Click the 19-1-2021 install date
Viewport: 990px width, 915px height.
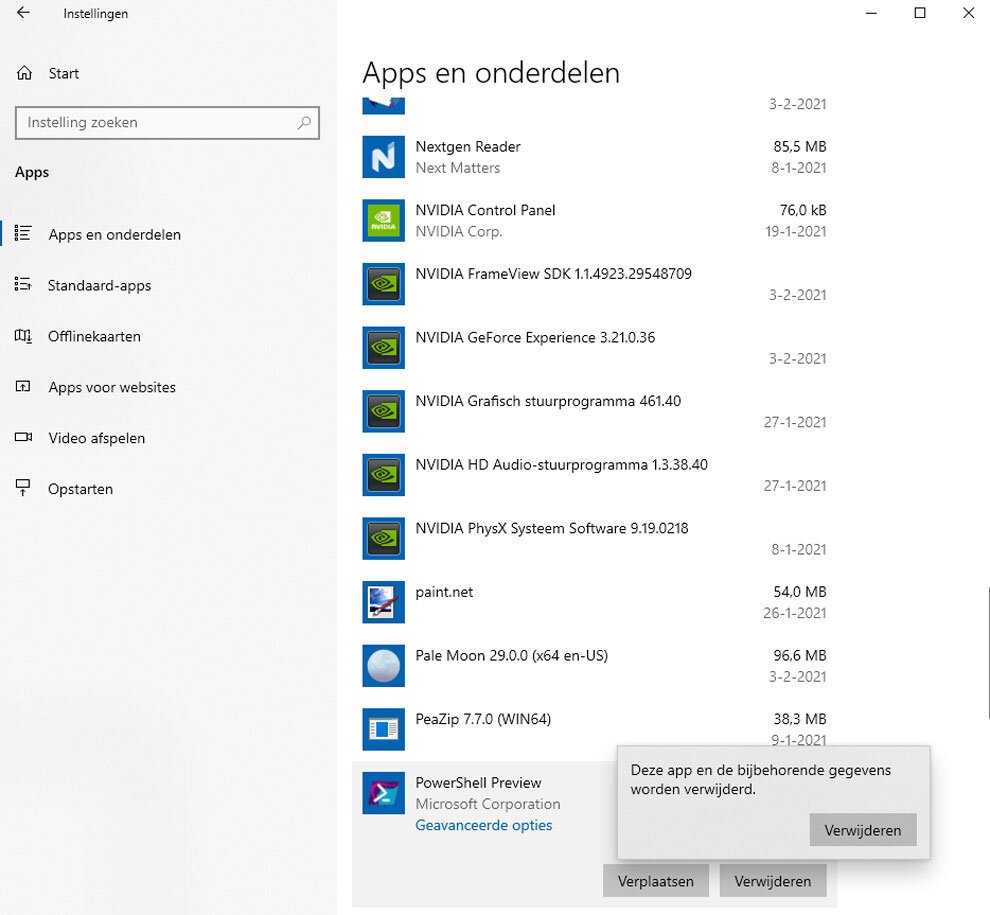click(796, 232)
